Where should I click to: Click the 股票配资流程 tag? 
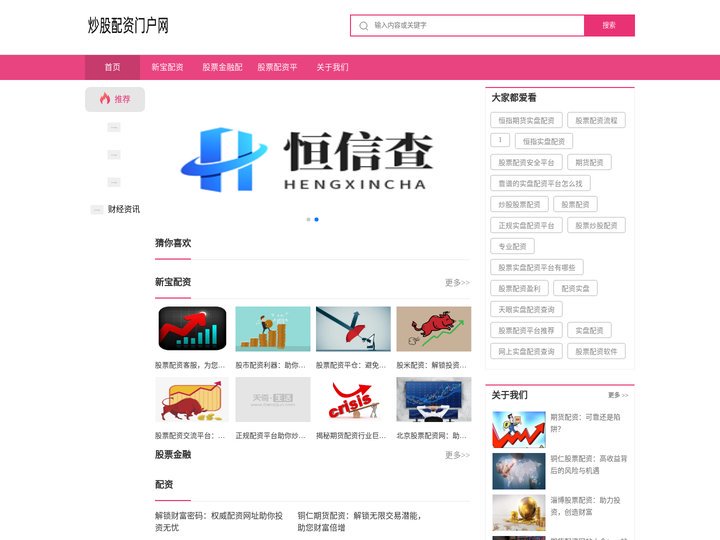tap(596, 120)
